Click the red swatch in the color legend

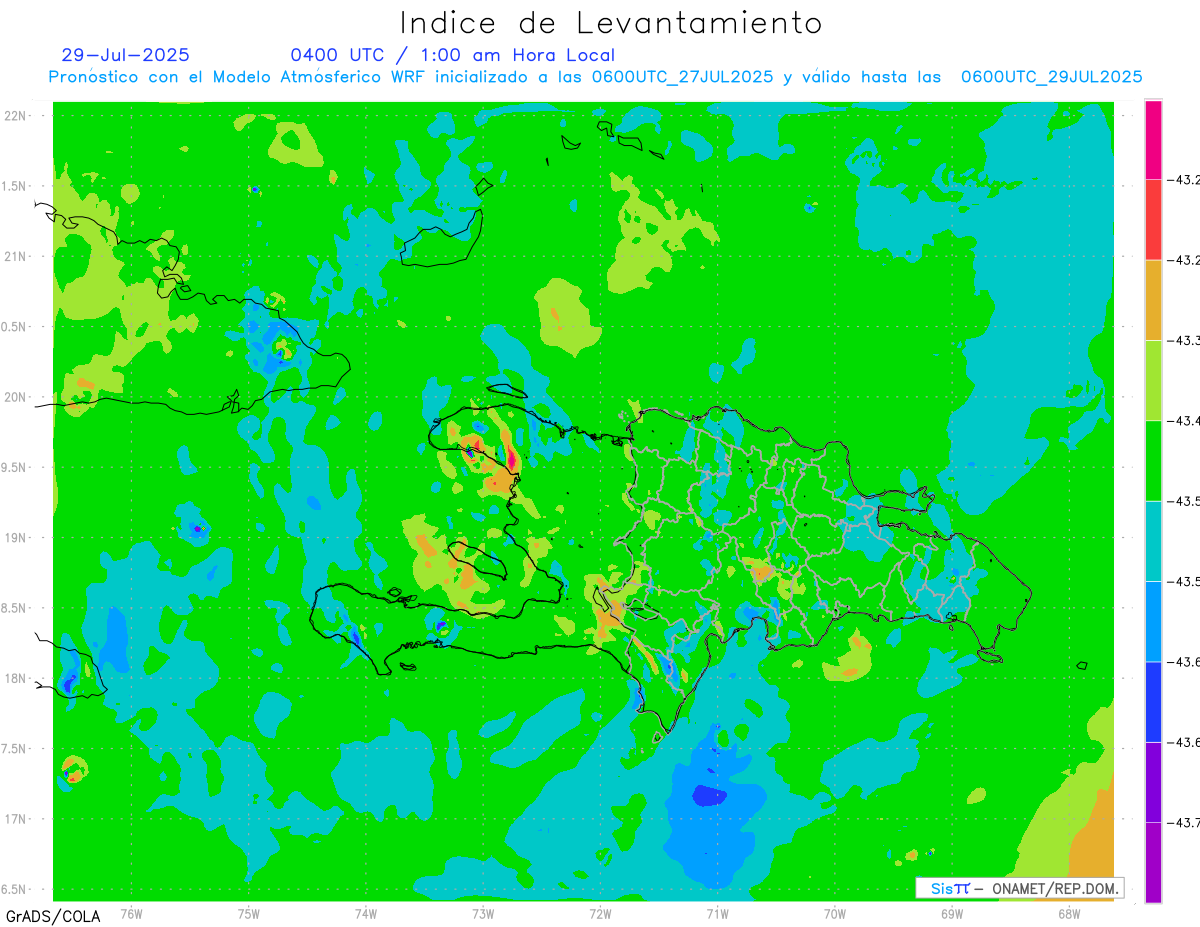click(1153, 220)
